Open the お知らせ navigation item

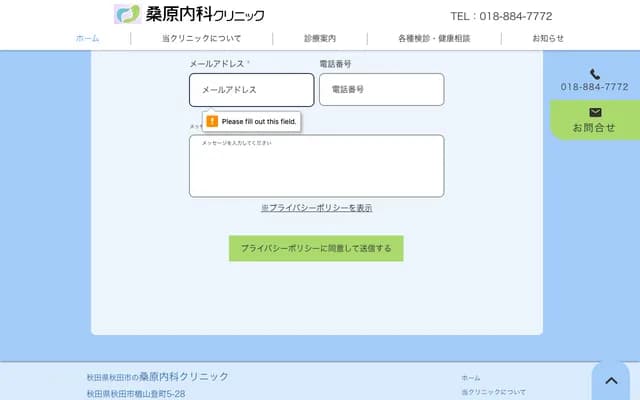click(x=547, y=38)
